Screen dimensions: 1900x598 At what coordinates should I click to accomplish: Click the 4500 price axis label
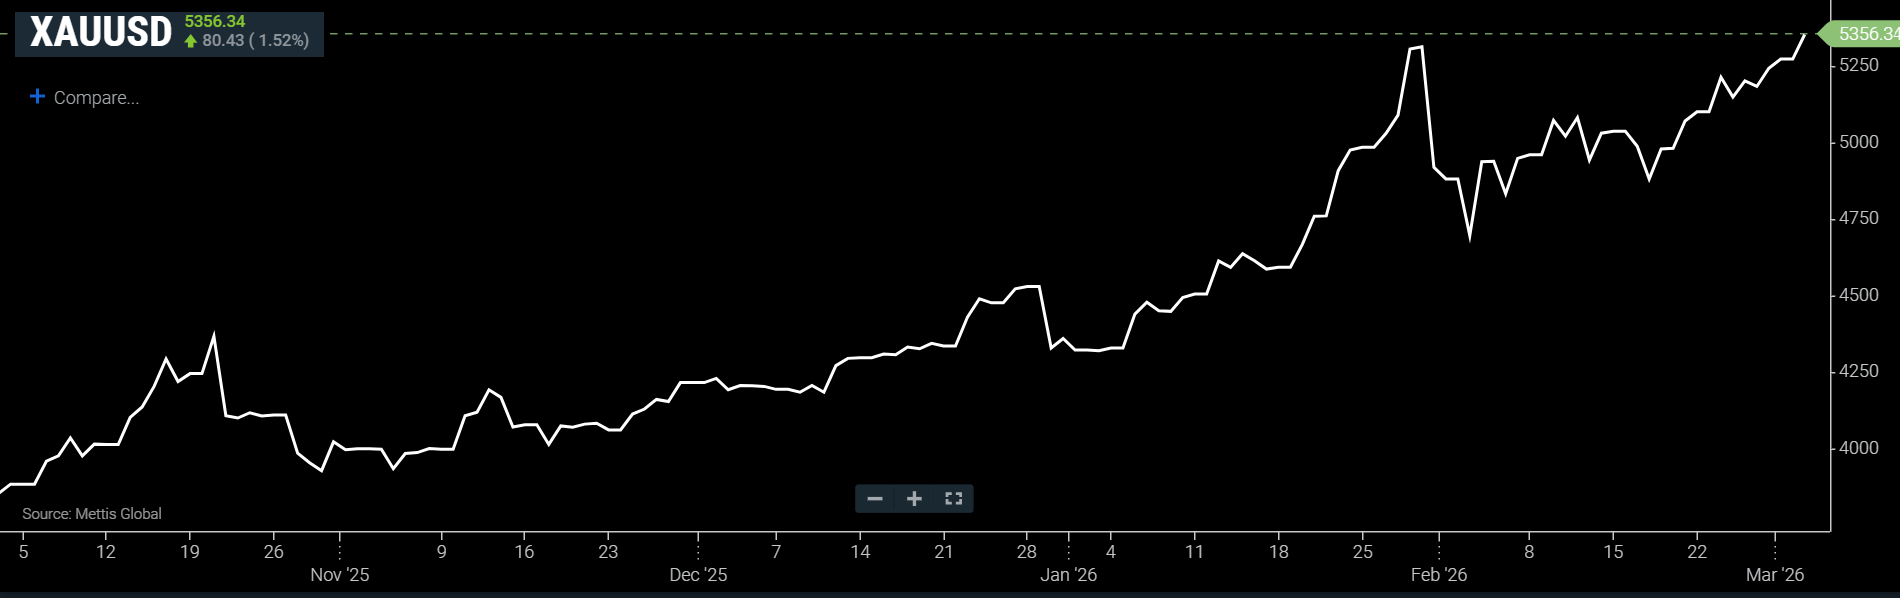[1859, 295]
